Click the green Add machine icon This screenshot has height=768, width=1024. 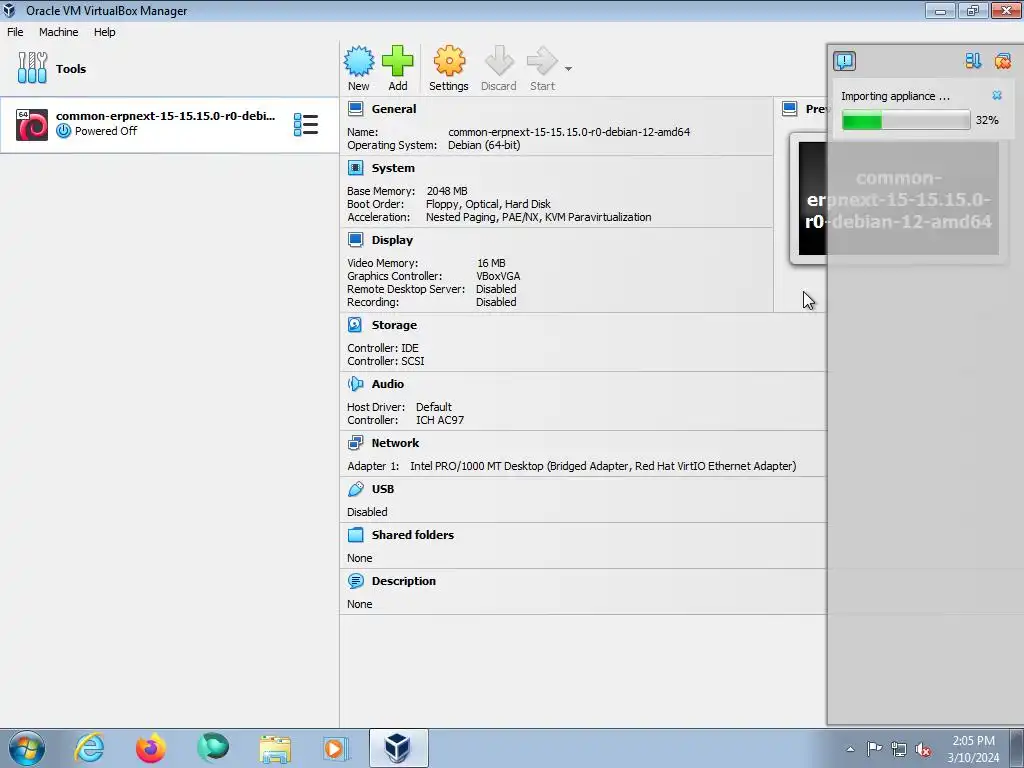[x=397, y=61]
